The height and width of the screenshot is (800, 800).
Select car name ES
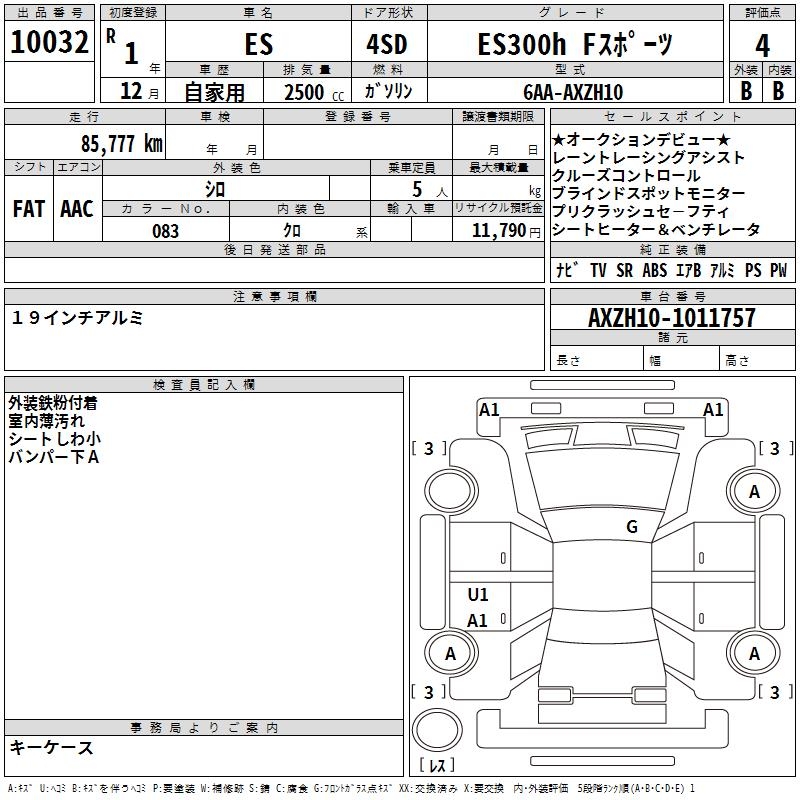point(259,44)
